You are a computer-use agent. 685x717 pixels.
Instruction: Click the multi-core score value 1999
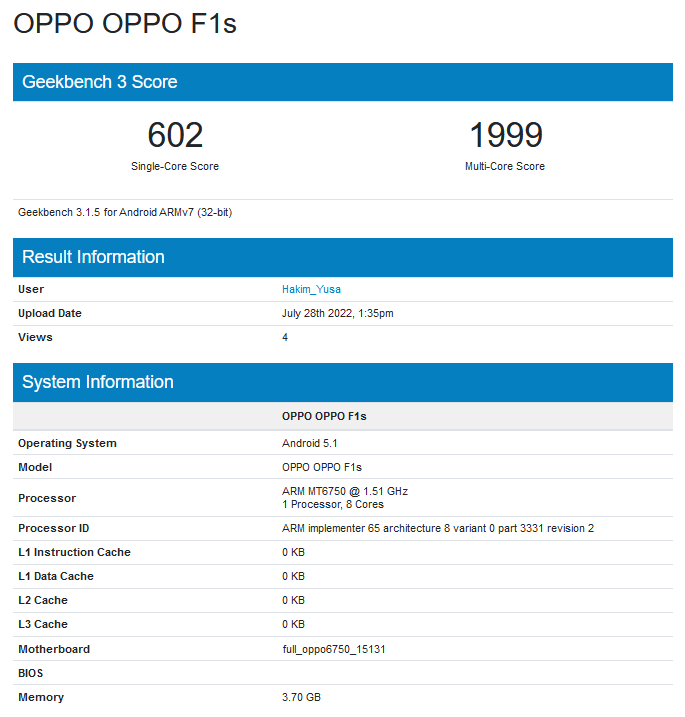click(x=506, y=135)
